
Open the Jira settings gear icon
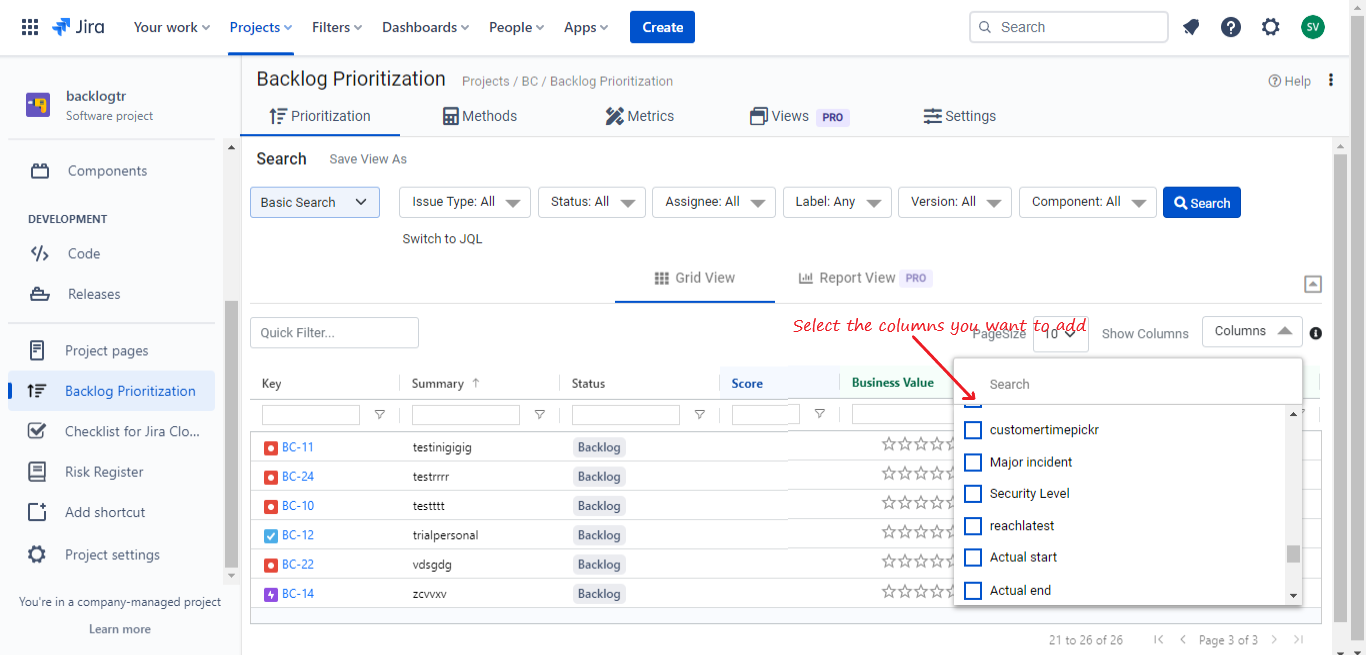coord(1271,27)
